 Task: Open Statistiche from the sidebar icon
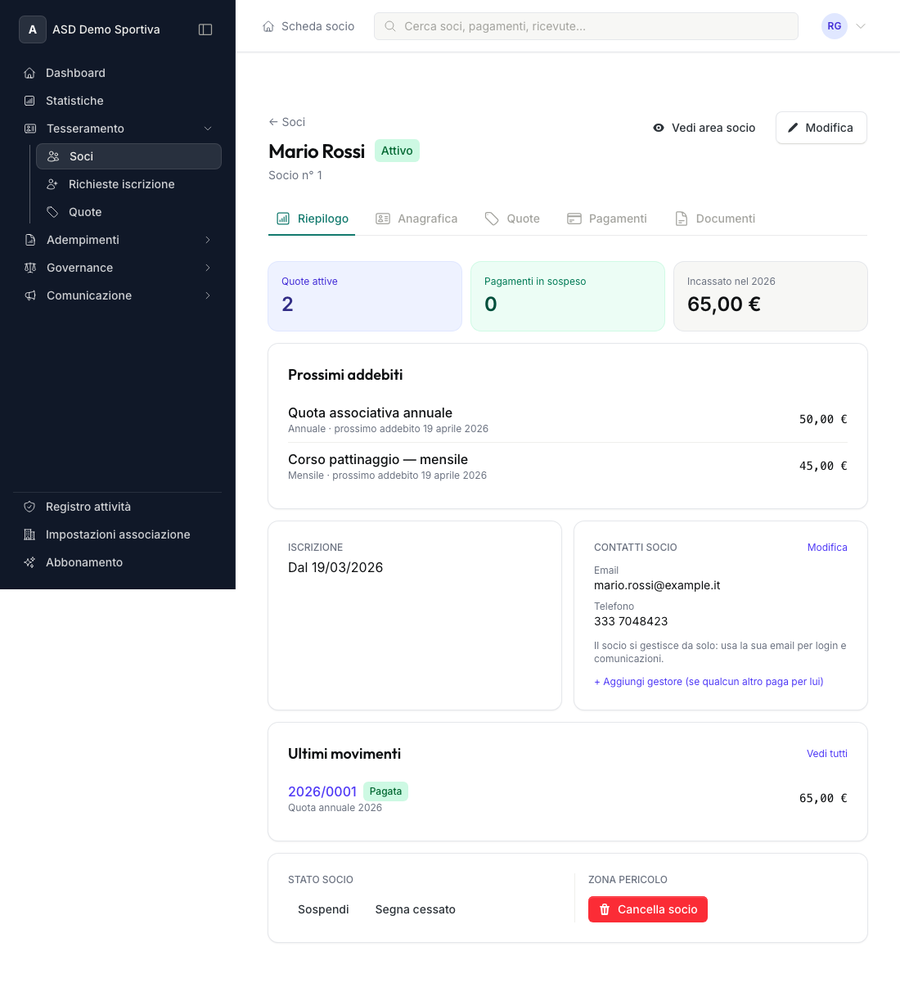[30, 101]
